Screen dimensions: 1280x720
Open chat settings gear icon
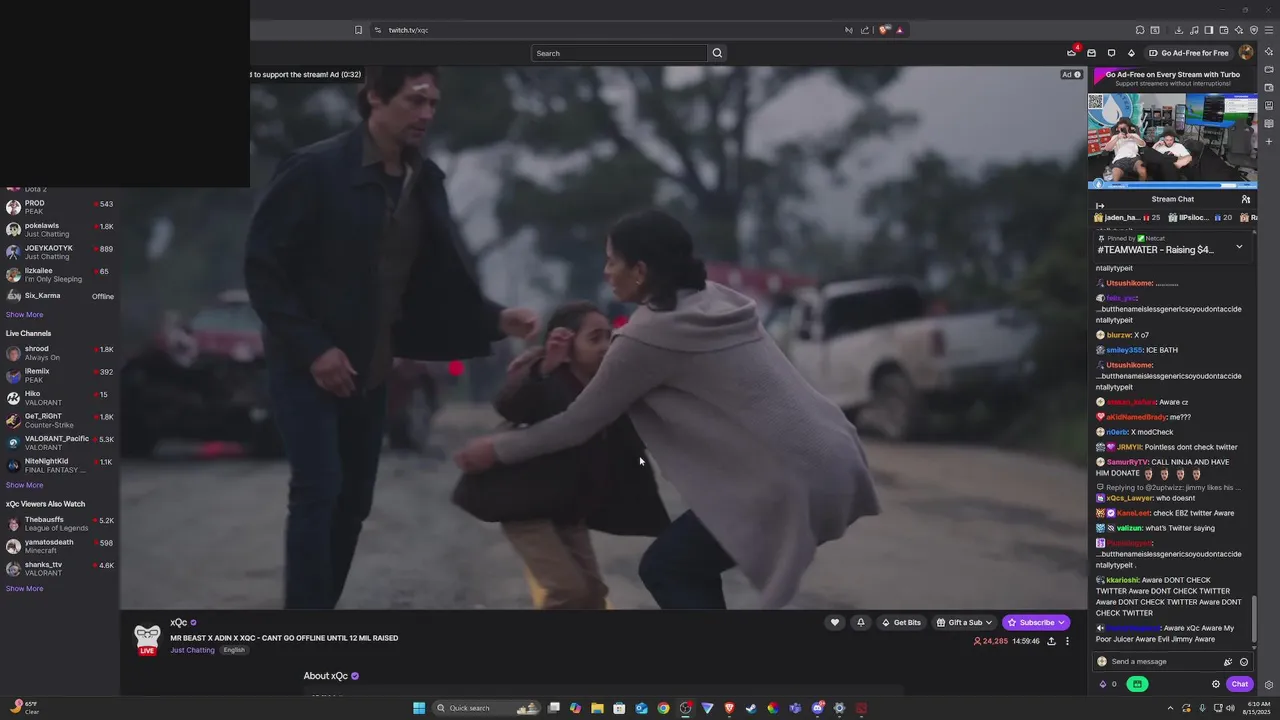coord(1216,684)
